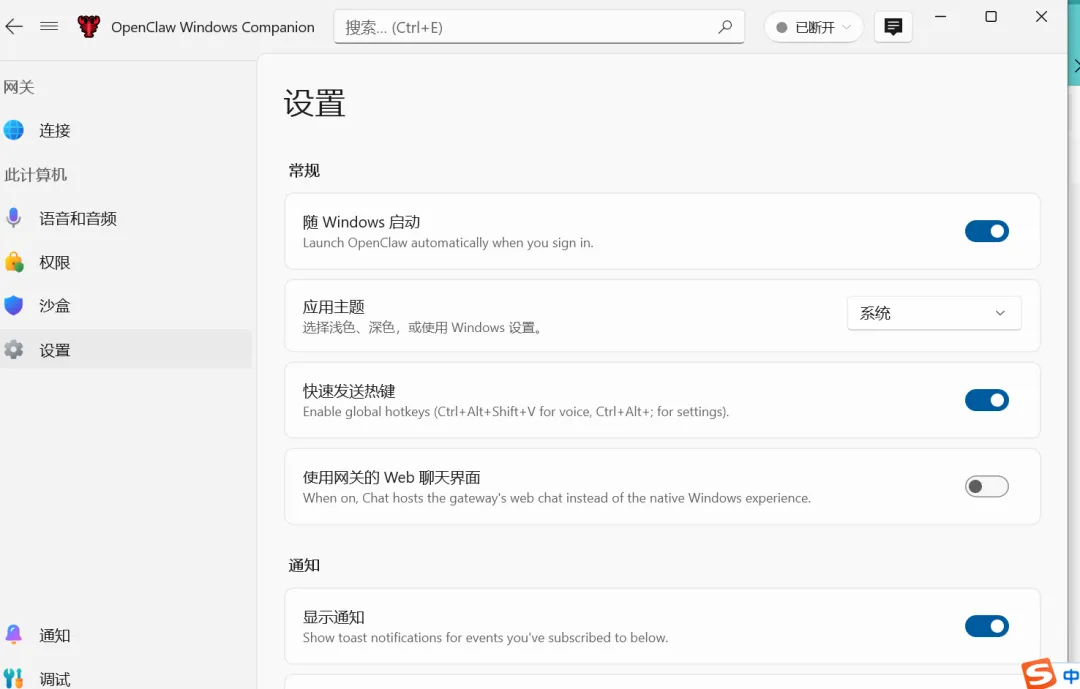Switch to the 沙盒 page
Screen dimensions: 1080x689
[126, 305]
